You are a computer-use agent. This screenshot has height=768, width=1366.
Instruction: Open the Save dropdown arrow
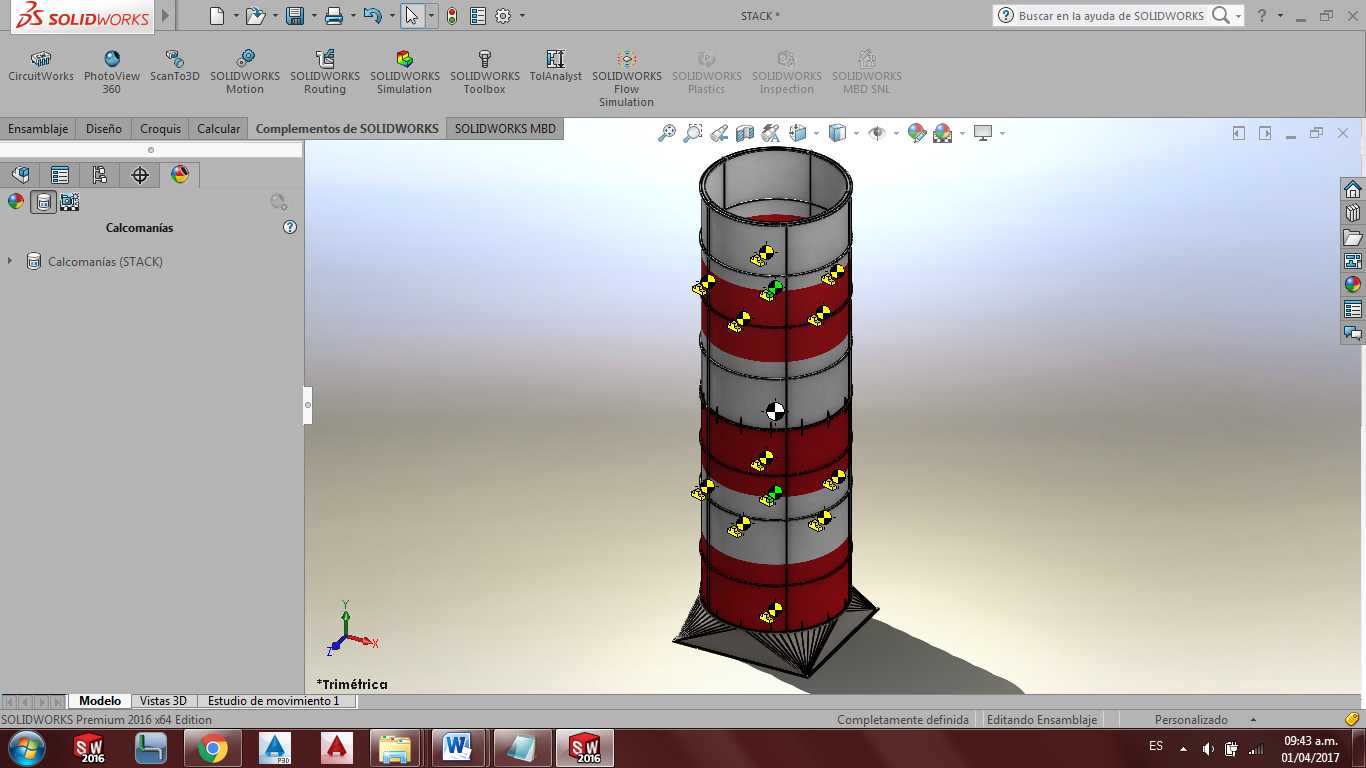[314, 16]
